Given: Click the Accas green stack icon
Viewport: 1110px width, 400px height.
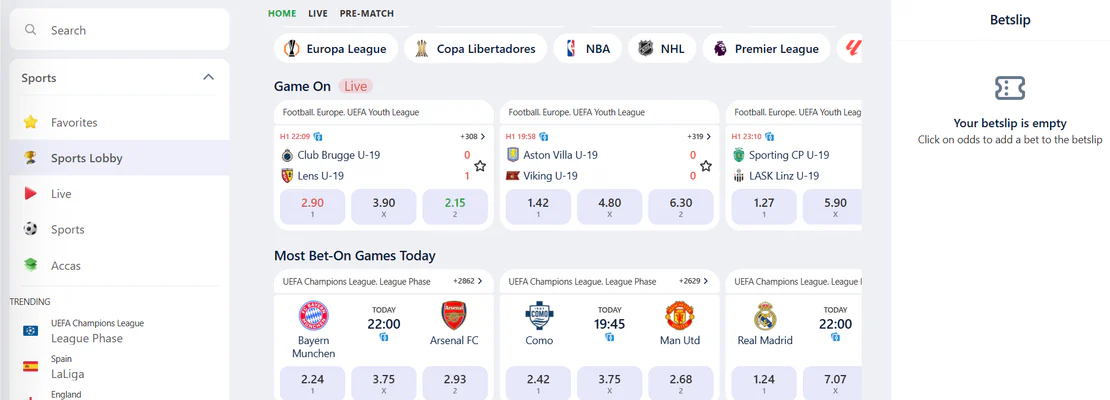Looking at the screenshot, I should pos(30,265).
